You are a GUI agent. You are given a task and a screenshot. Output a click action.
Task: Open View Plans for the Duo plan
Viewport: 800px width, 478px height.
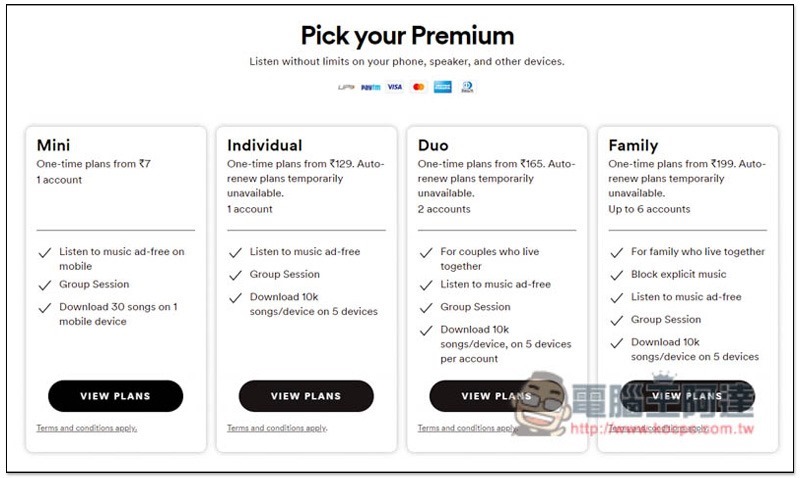(x=496, y=396)
